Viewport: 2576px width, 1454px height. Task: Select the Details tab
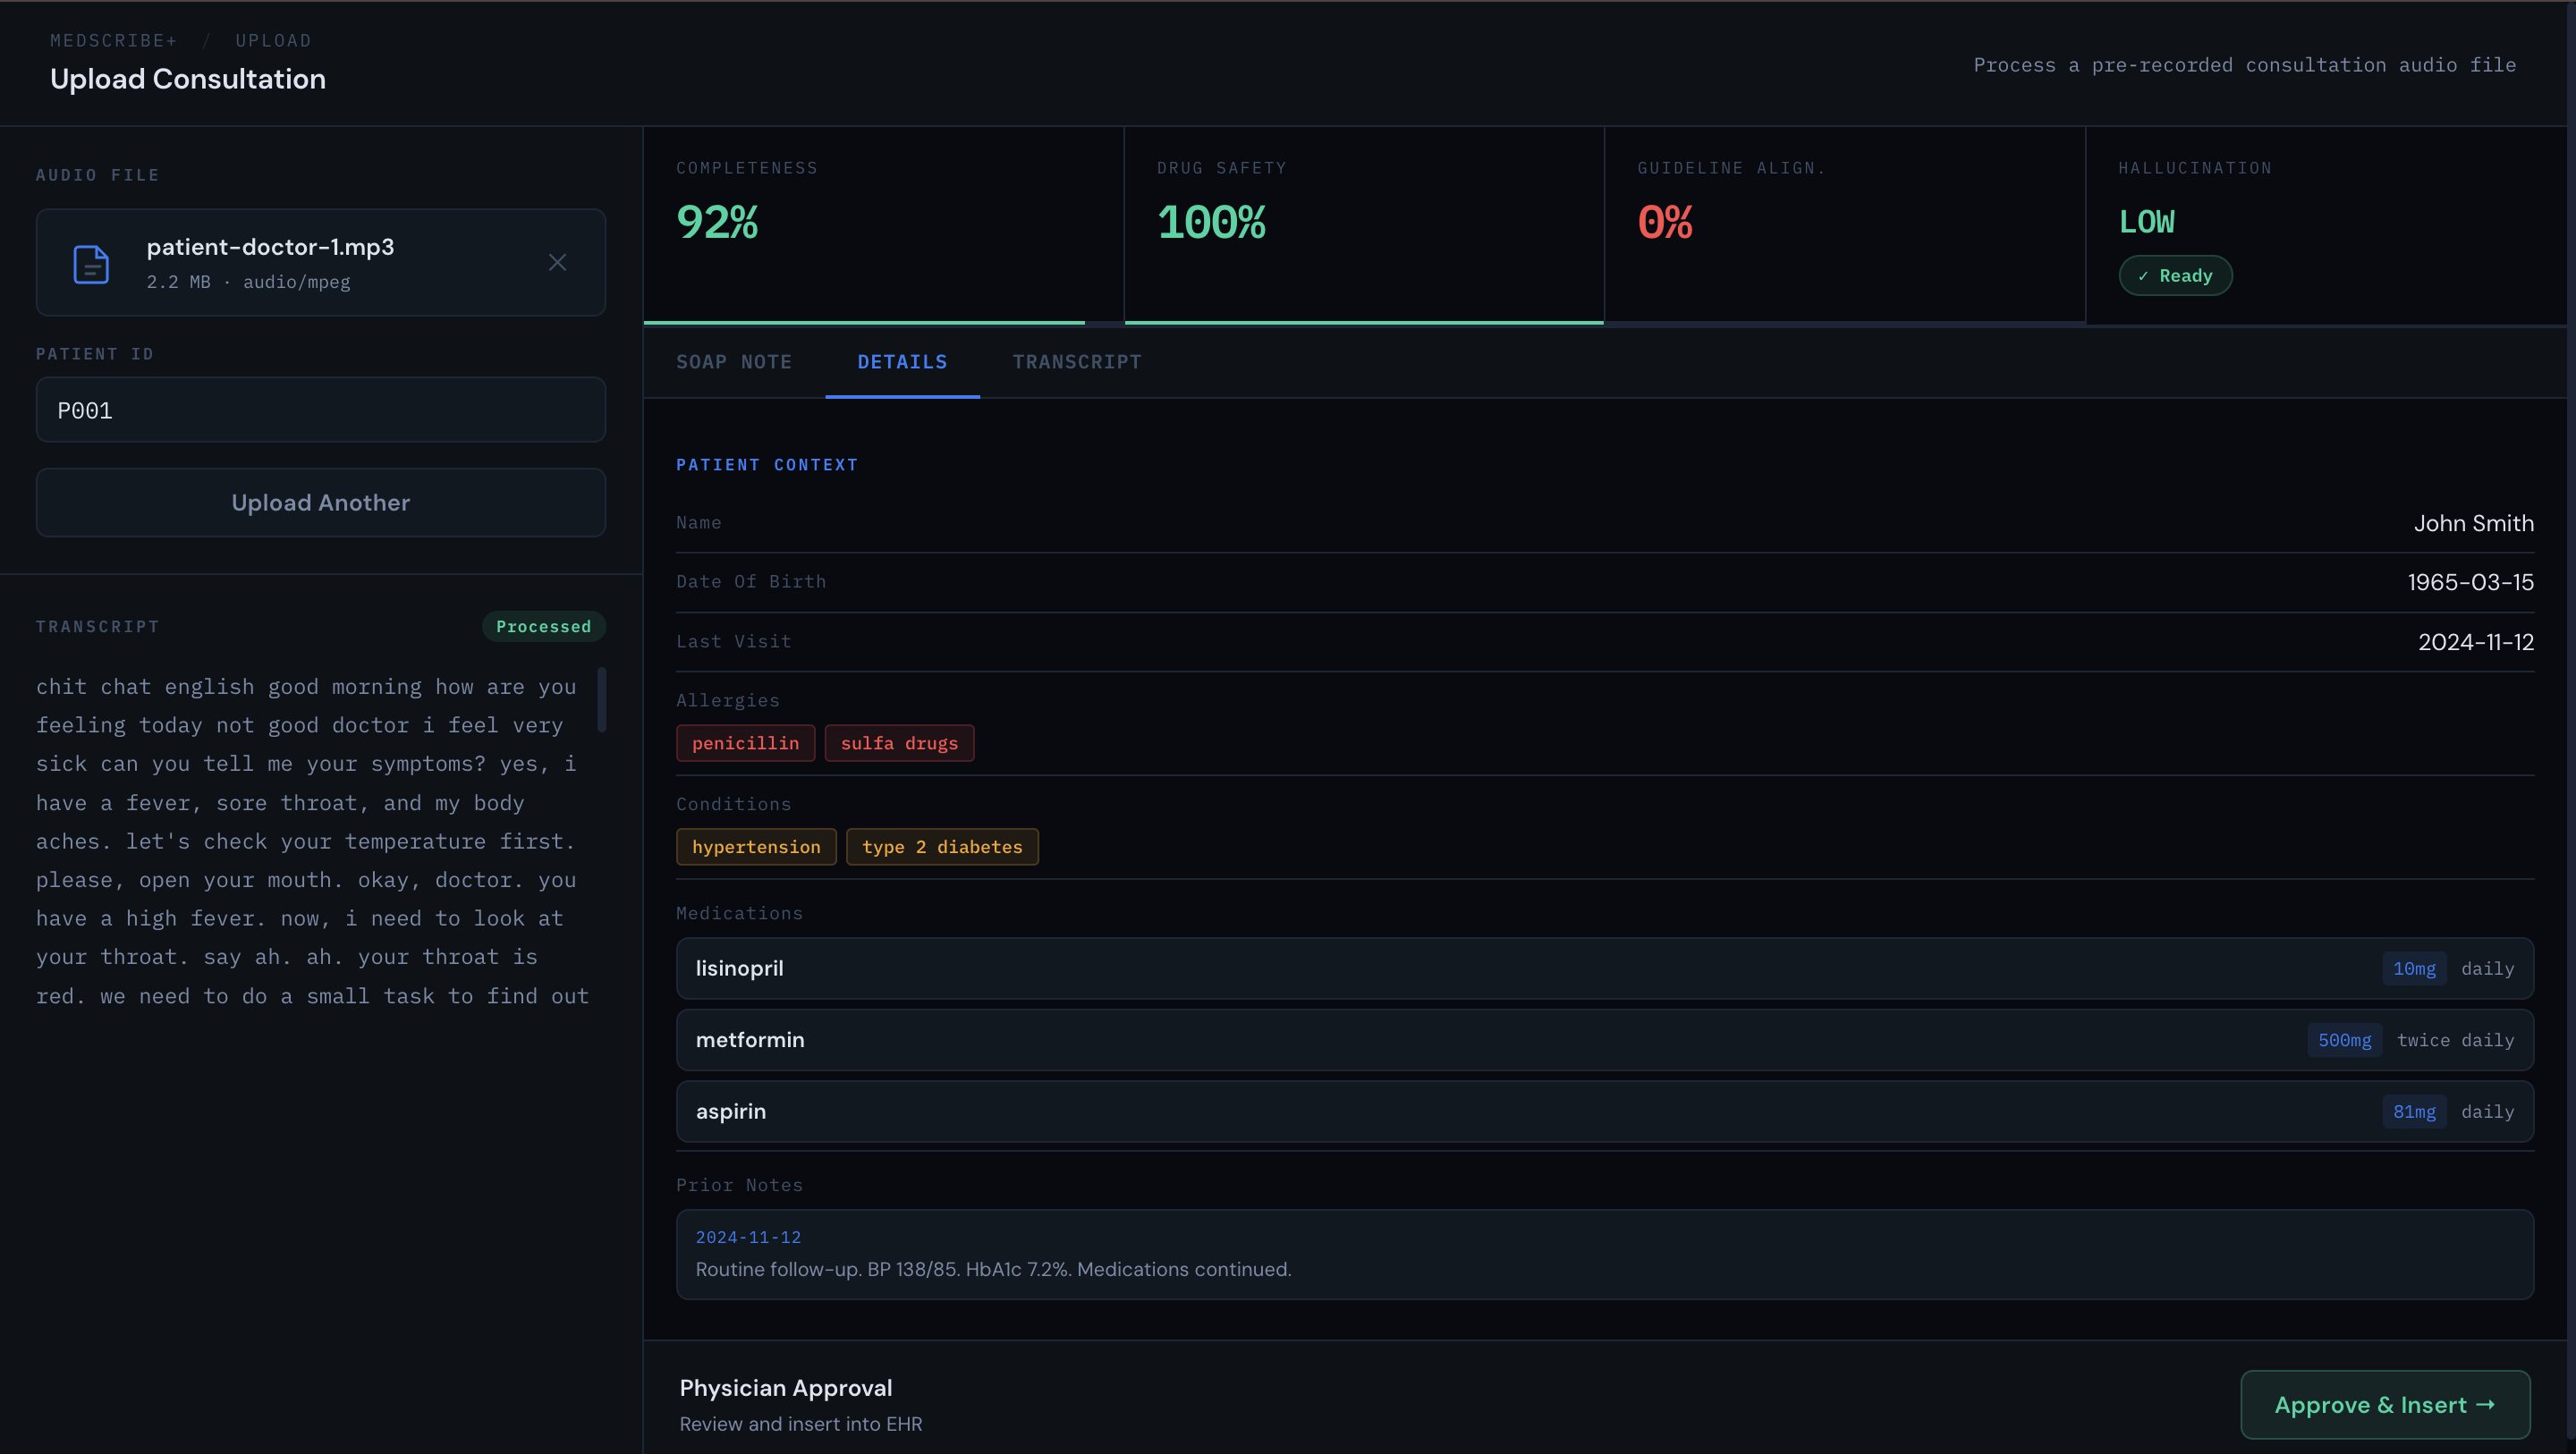click(901, 362)
